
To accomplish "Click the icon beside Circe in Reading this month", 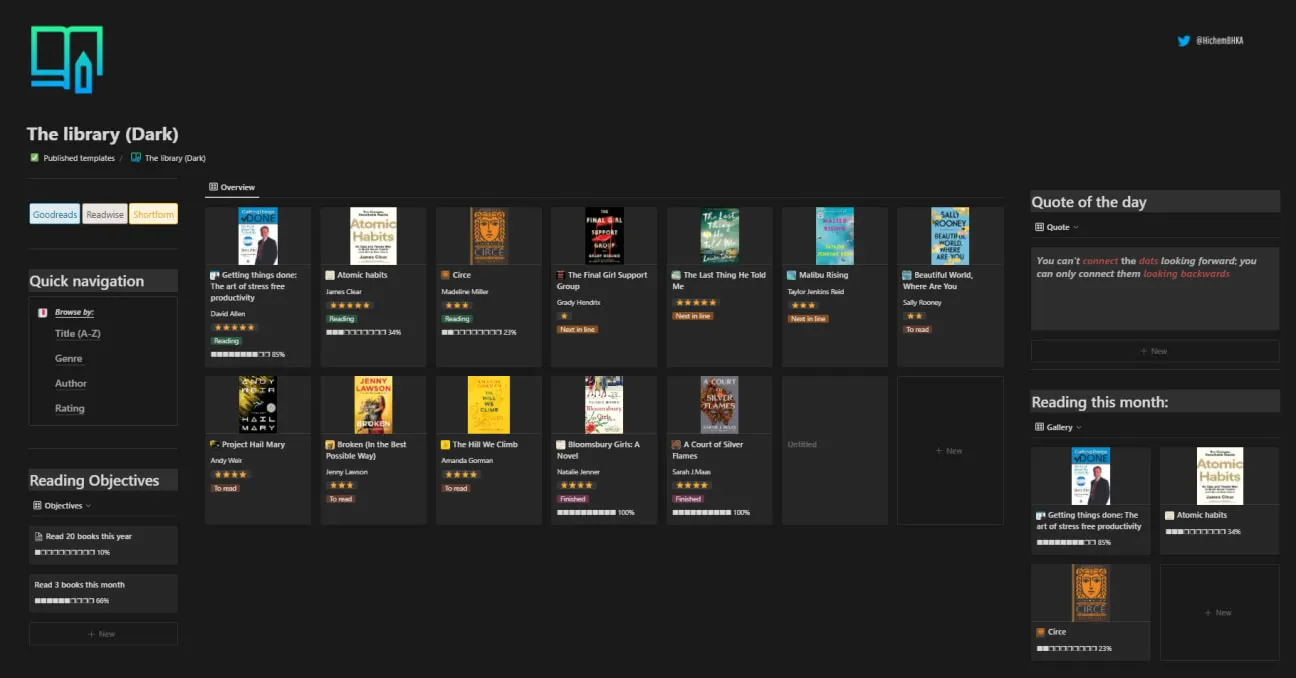I will 1040,632.
